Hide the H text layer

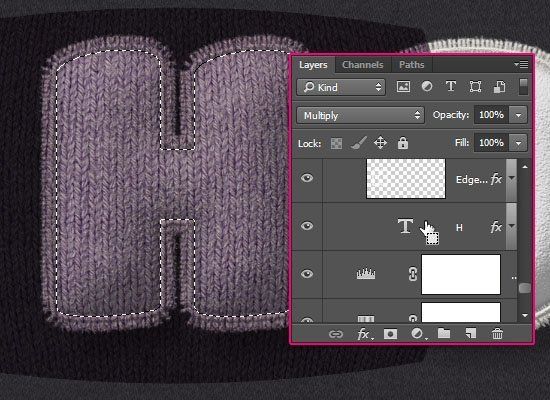(307, 226)
